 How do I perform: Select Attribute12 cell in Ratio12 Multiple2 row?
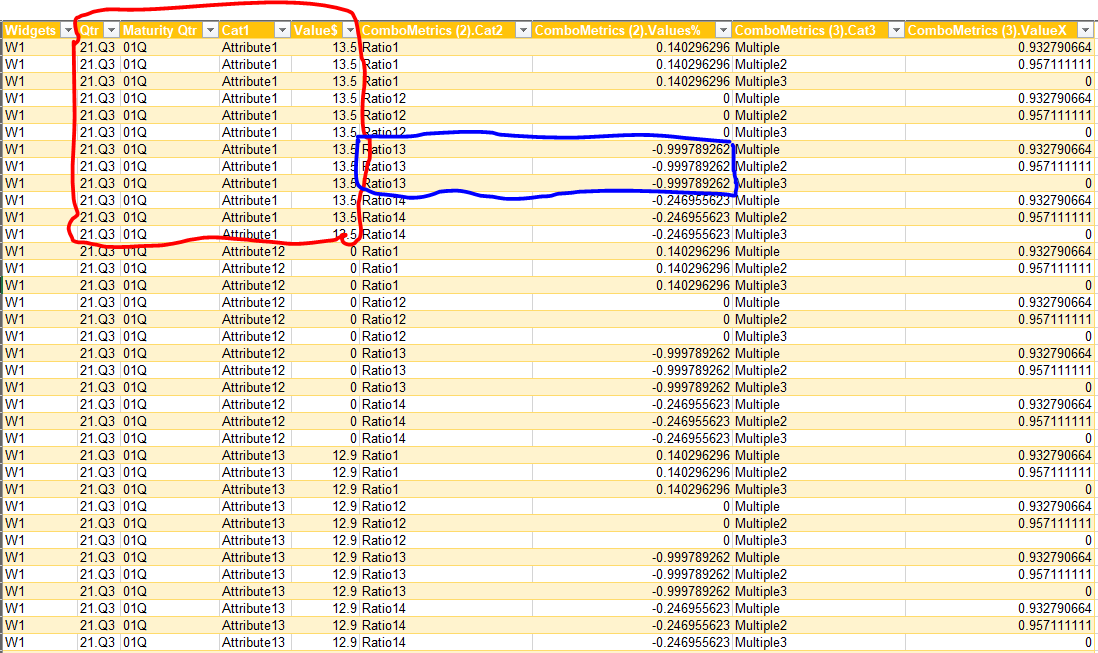tap(255, 319)
